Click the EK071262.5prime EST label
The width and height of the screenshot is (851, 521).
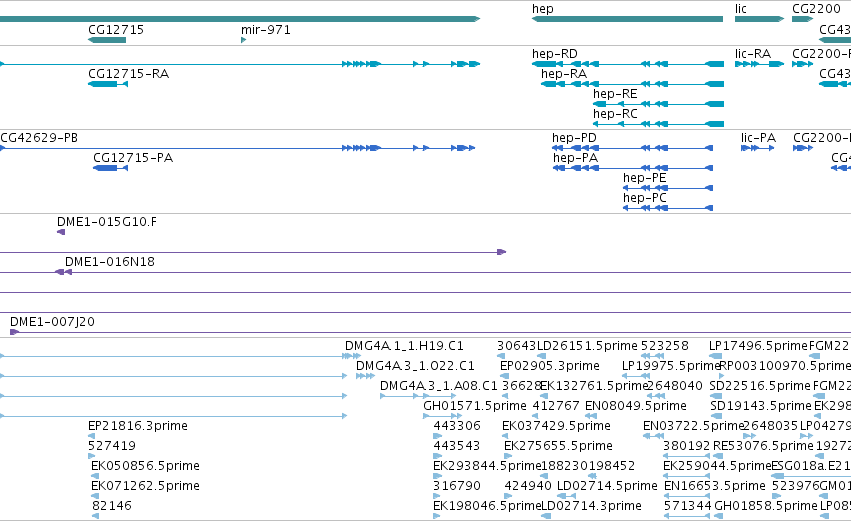145,486
